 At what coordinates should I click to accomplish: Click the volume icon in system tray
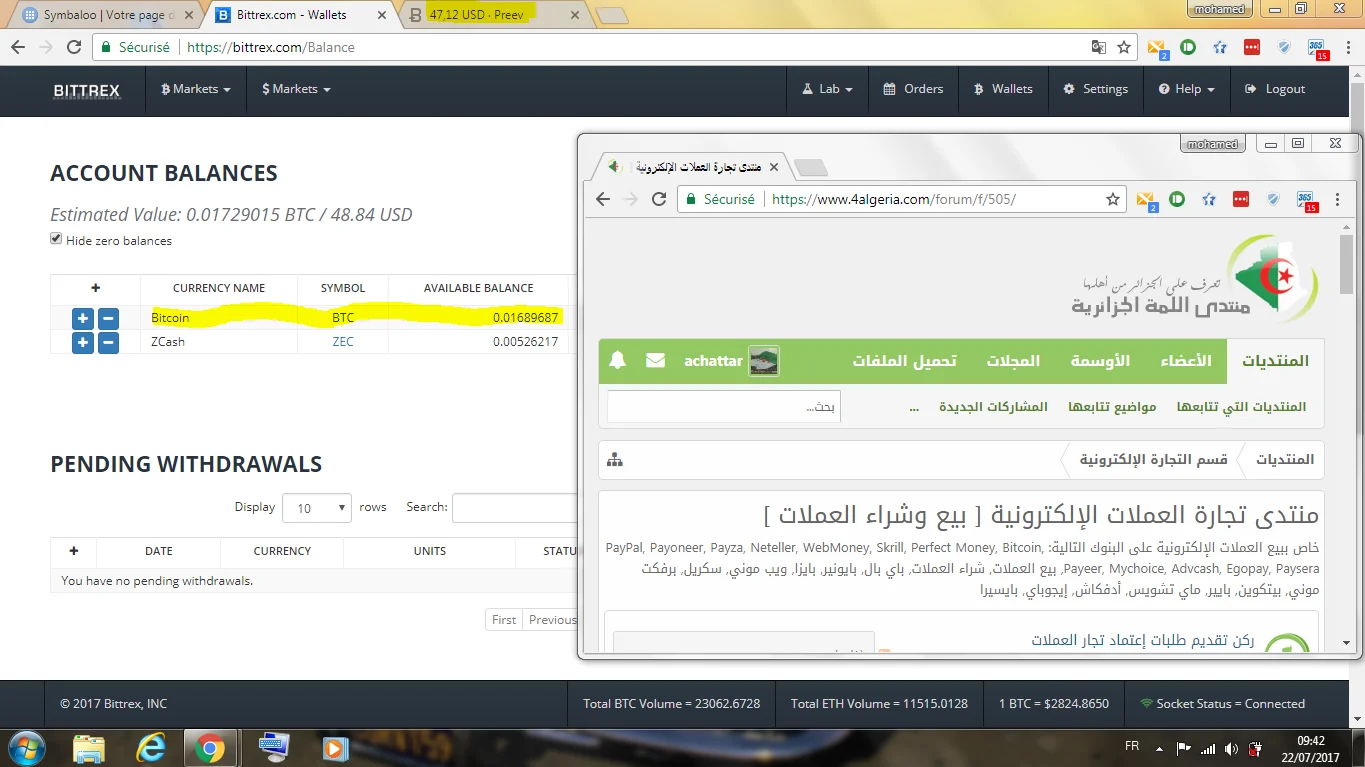click(1231, 748)
